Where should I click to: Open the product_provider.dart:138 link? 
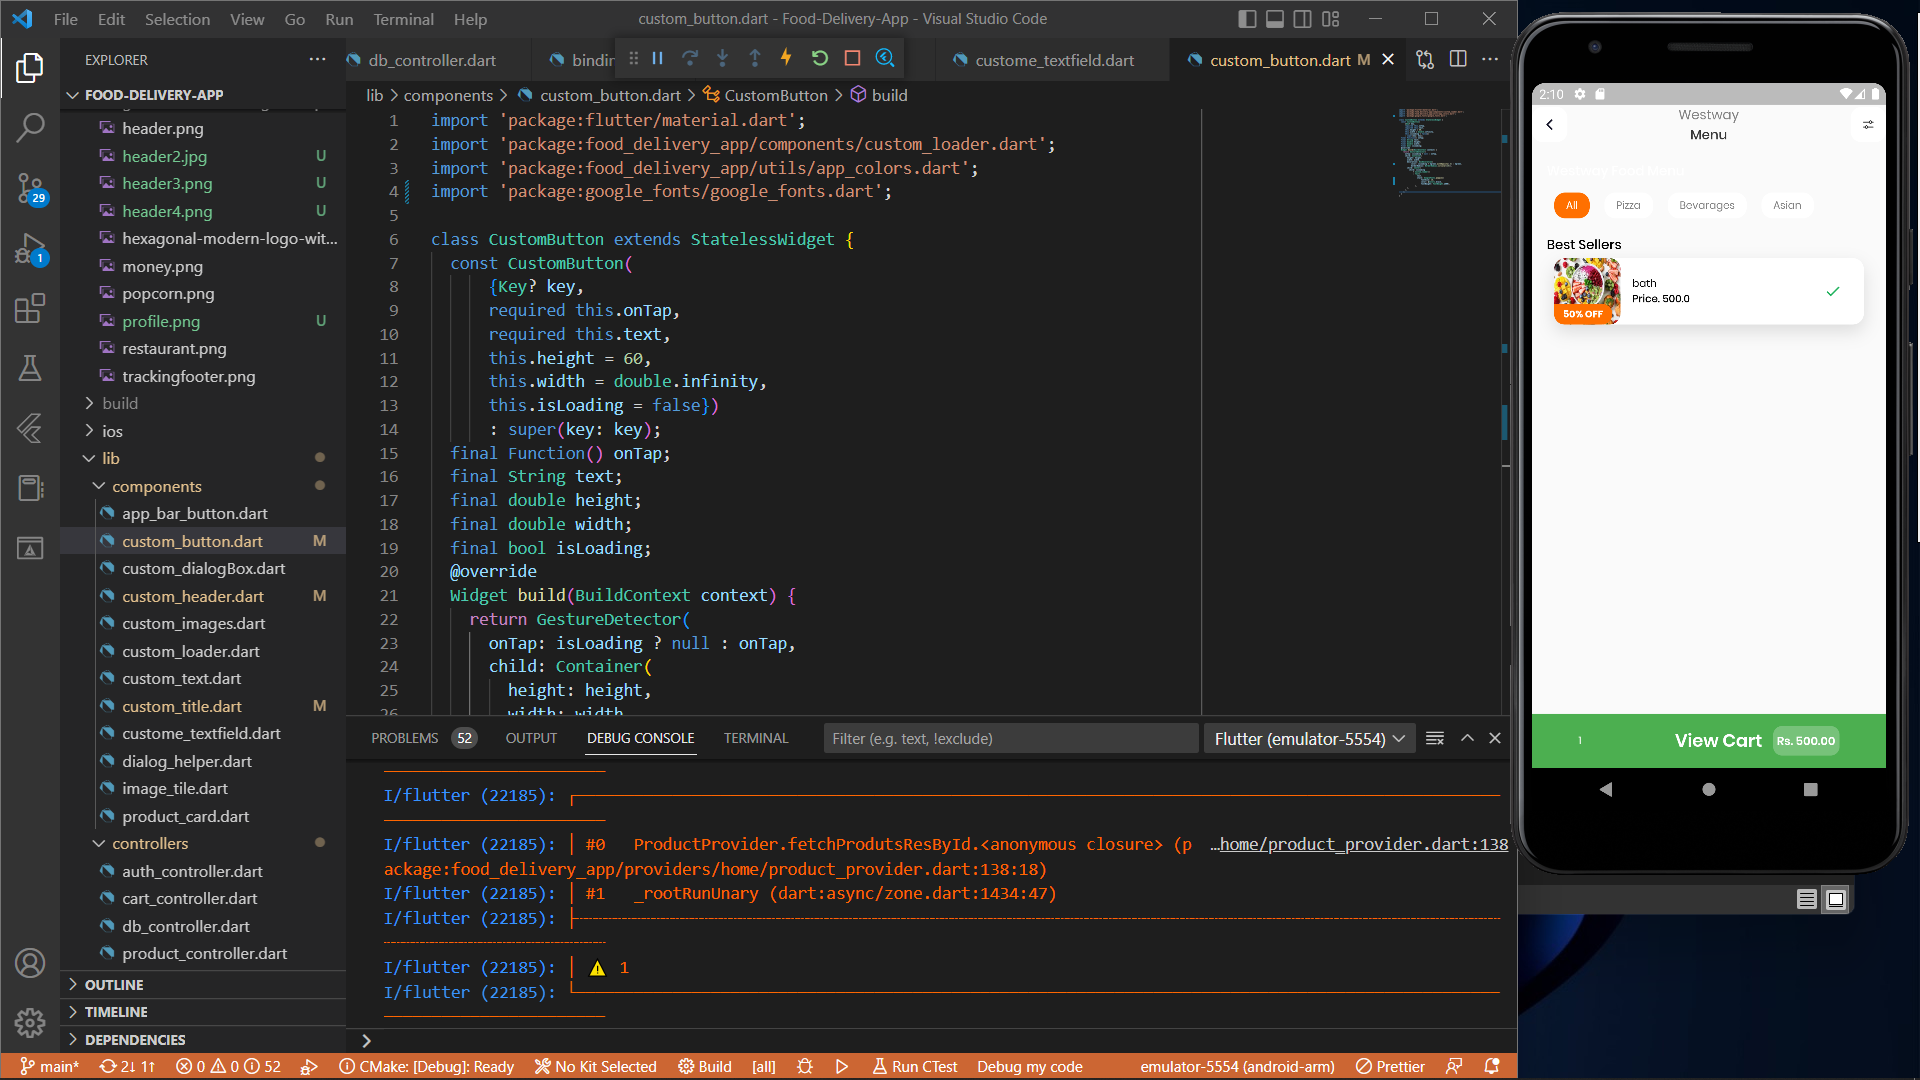1360,844
